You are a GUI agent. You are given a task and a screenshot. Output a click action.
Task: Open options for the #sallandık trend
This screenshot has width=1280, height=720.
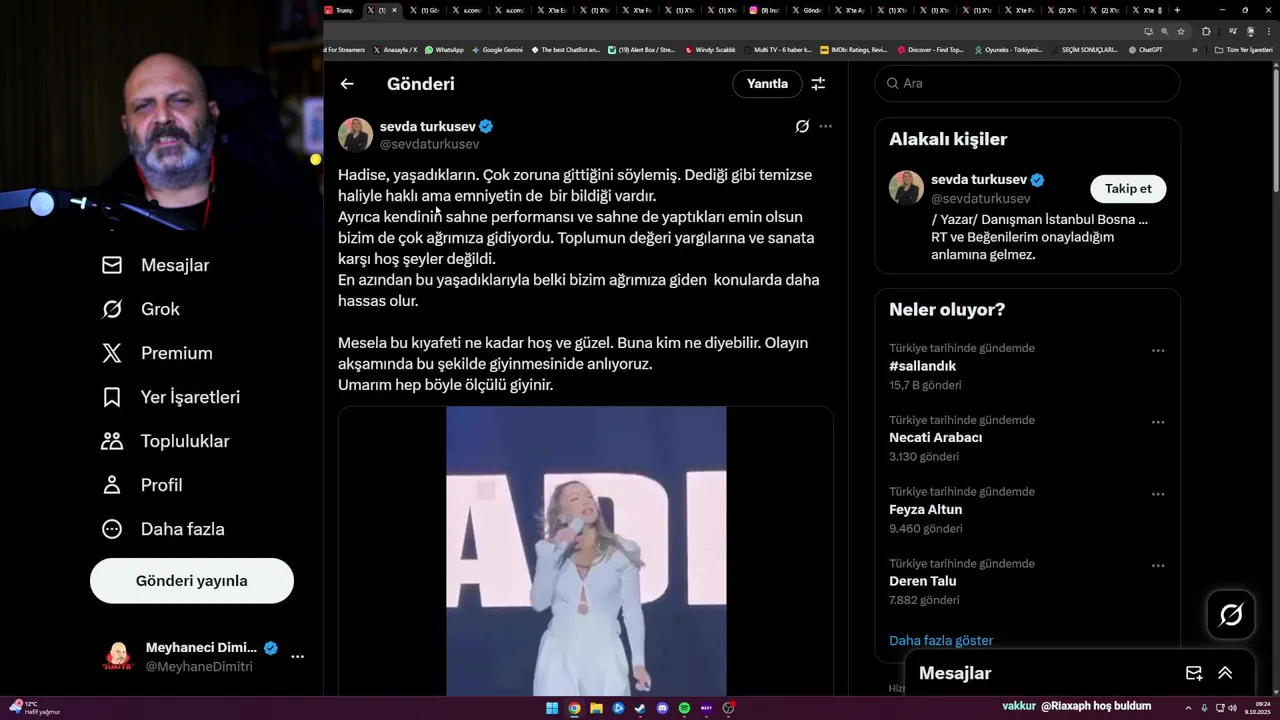tap(1158, 351)
